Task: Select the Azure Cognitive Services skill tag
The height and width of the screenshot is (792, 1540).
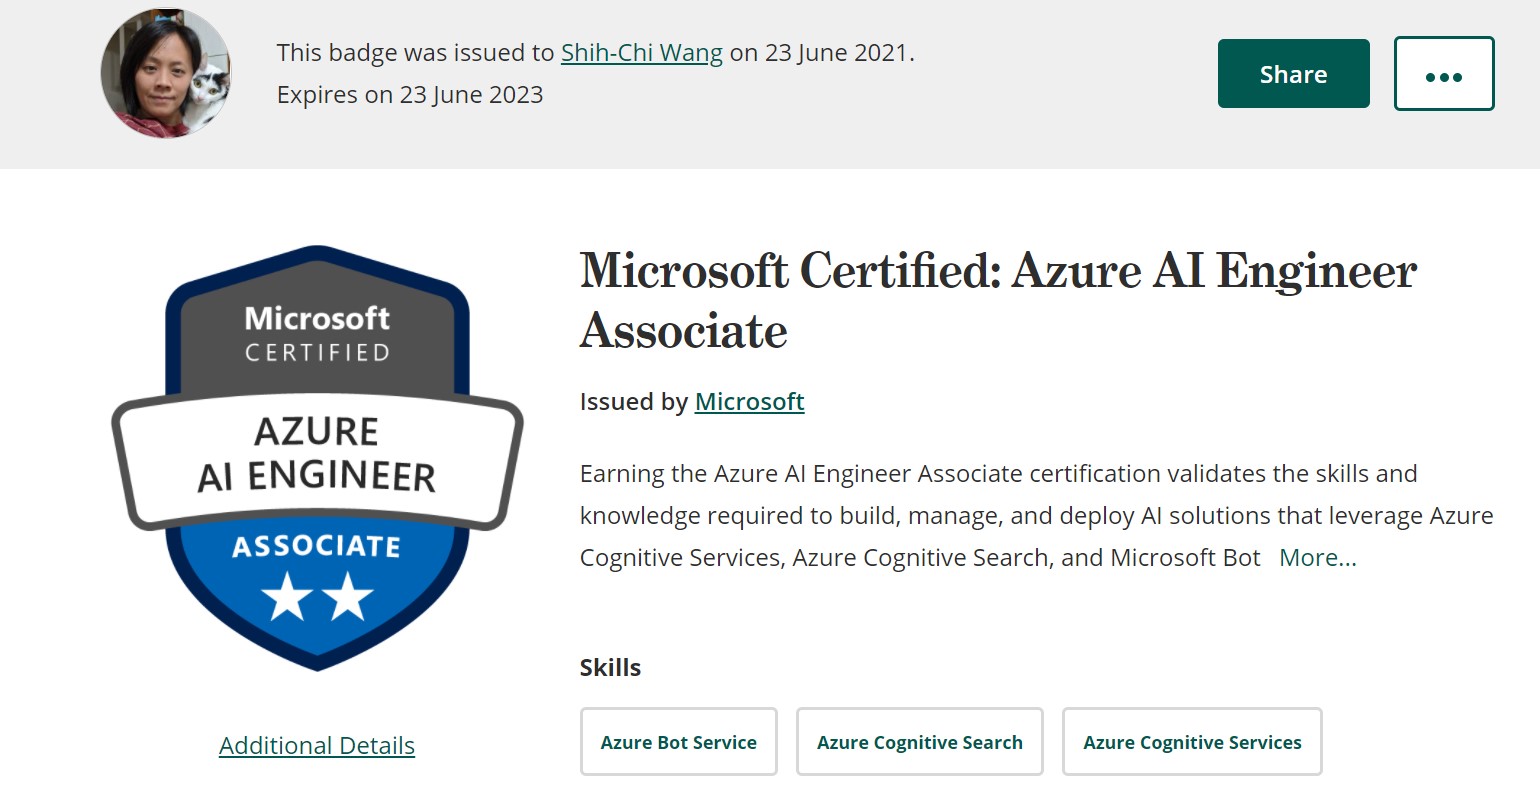Action: (1192, 742)
